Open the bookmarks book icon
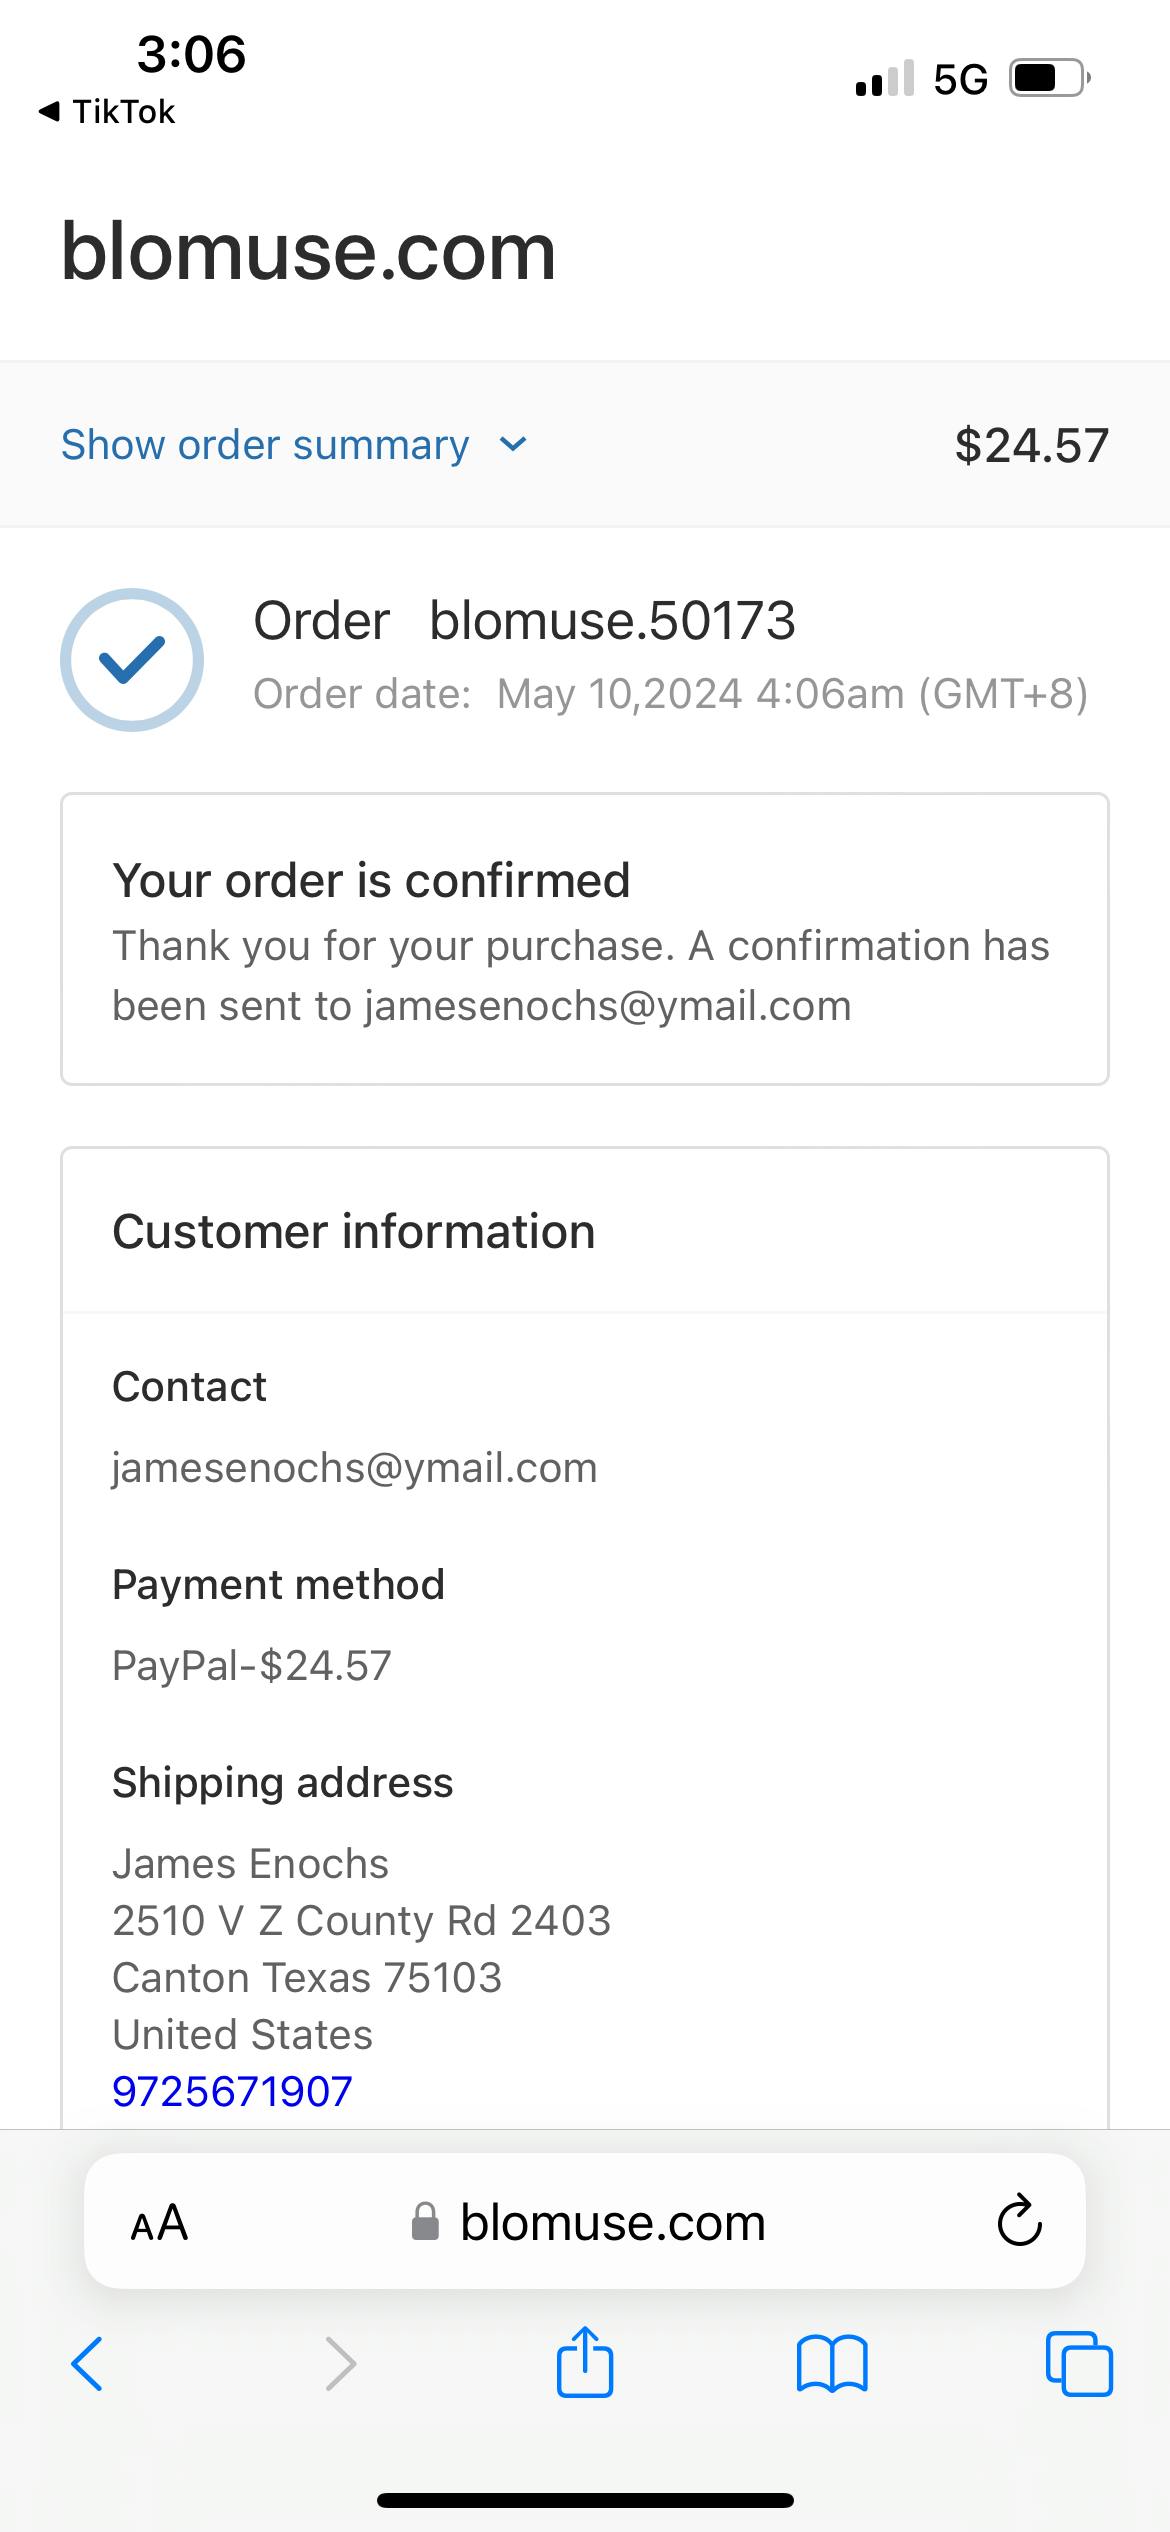Image resolution: width=1170 pixels, height=2532 pixels. click(x=832, y=2364)
